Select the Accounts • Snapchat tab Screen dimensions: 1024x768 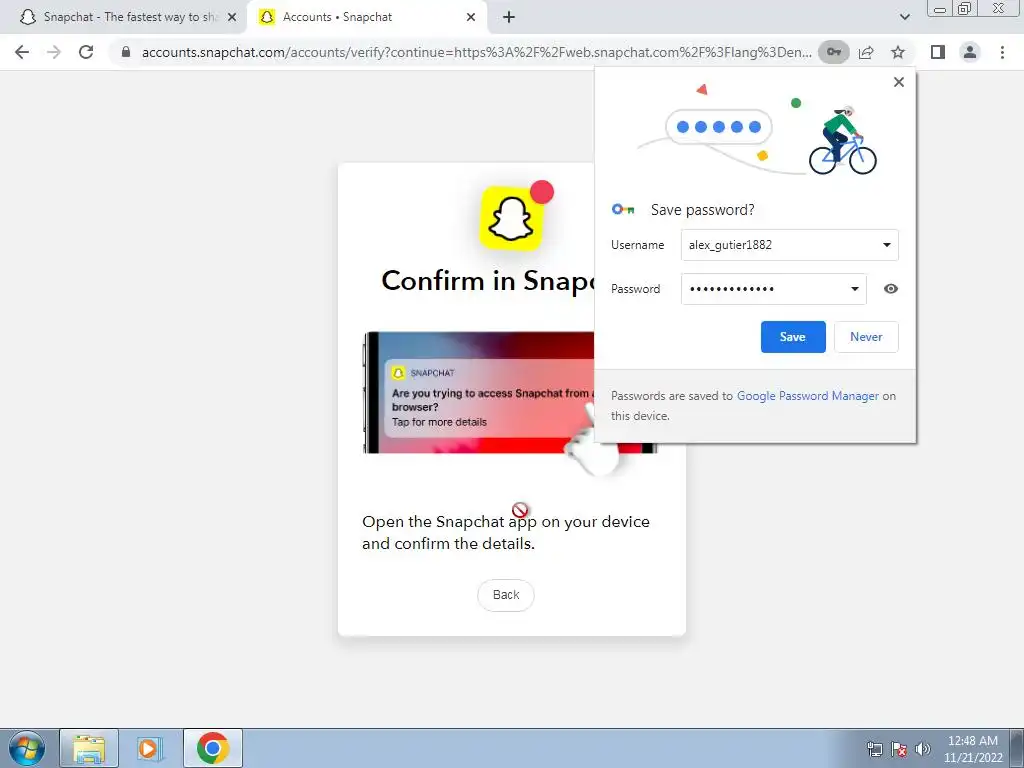point(368,18)
